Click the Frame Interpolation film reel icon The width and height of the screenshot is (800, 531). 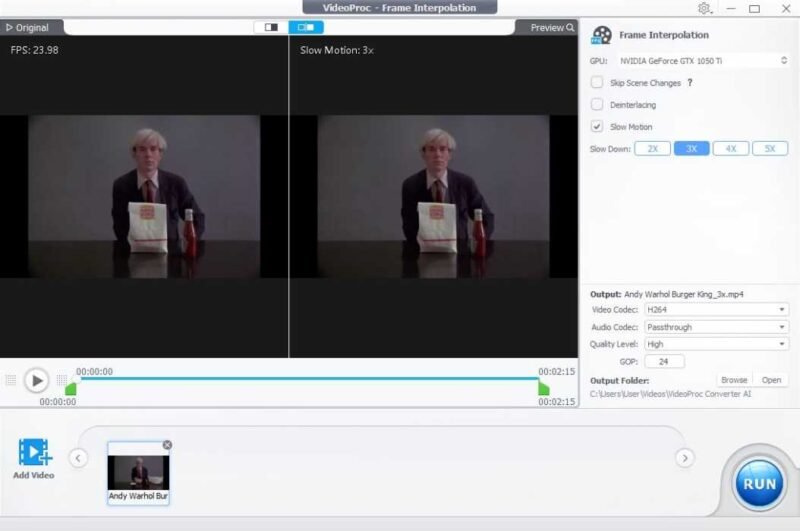click(601, 35)
